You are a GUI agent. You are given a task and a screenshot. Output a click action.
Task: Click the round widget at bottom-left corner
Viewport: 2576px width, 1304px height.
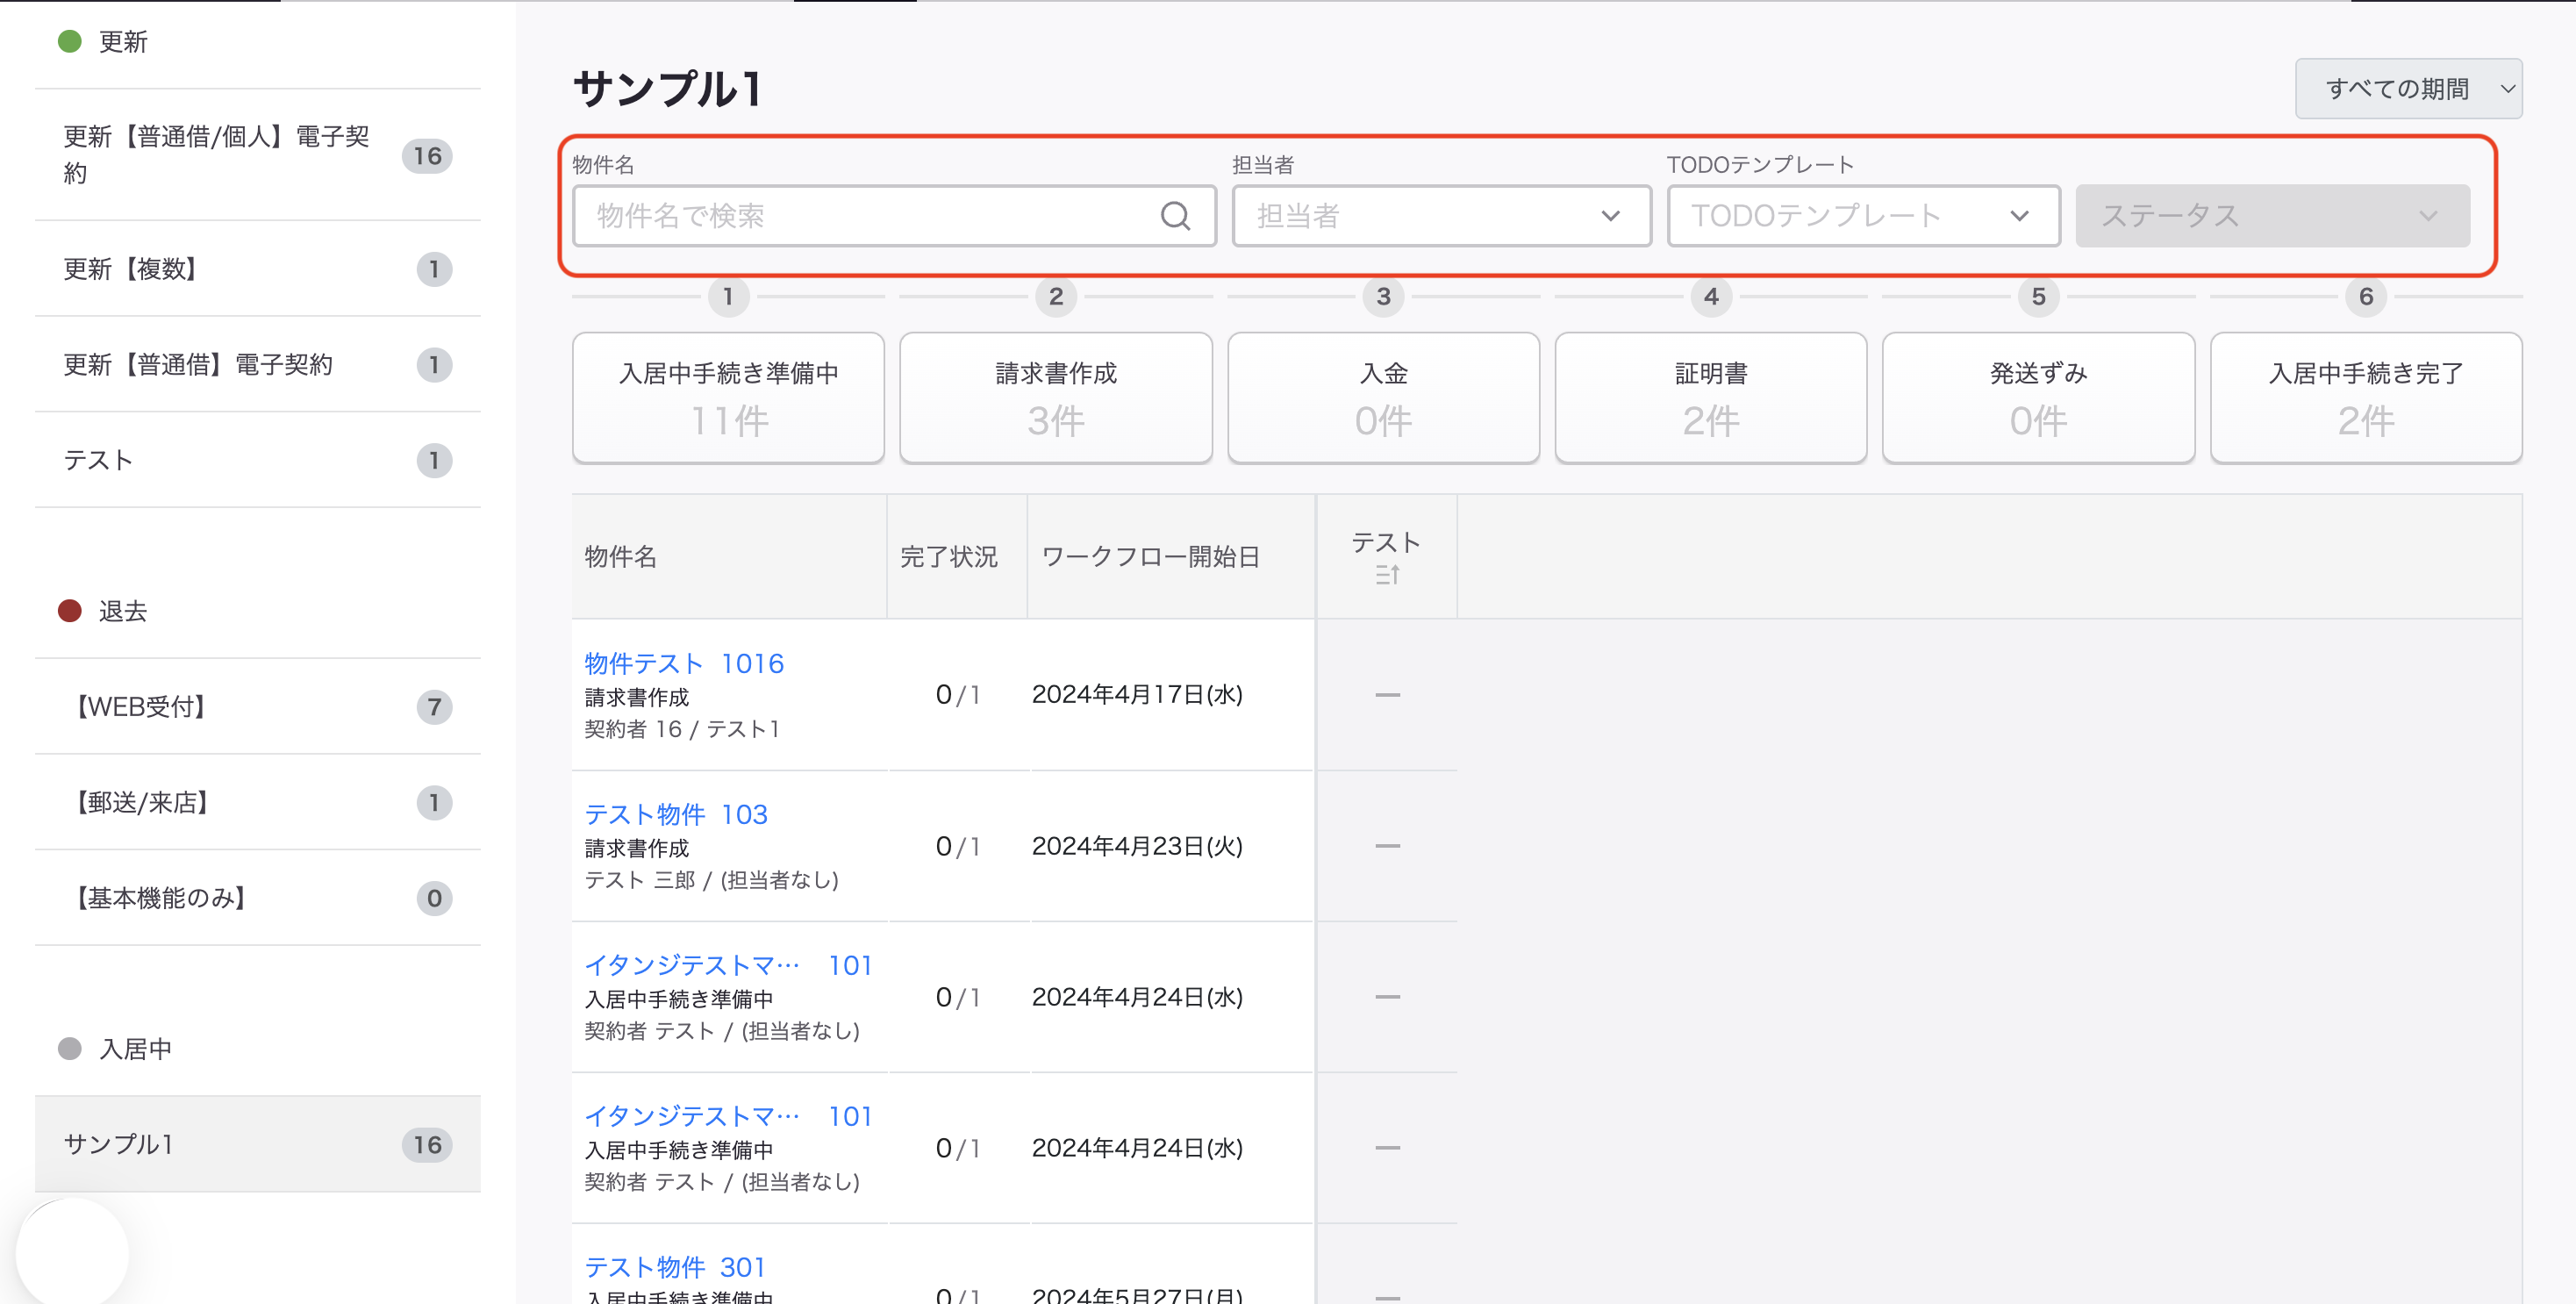point(72,1253)
